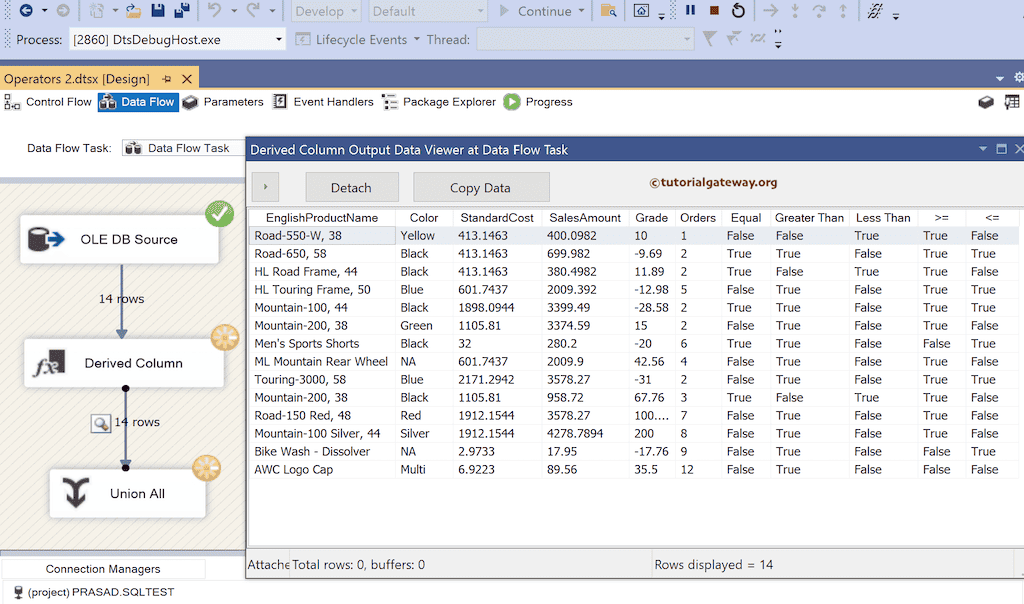The height and width of the screenshot is (604, 1024).
Task: Click the Detach button
Action: point(352,187)
